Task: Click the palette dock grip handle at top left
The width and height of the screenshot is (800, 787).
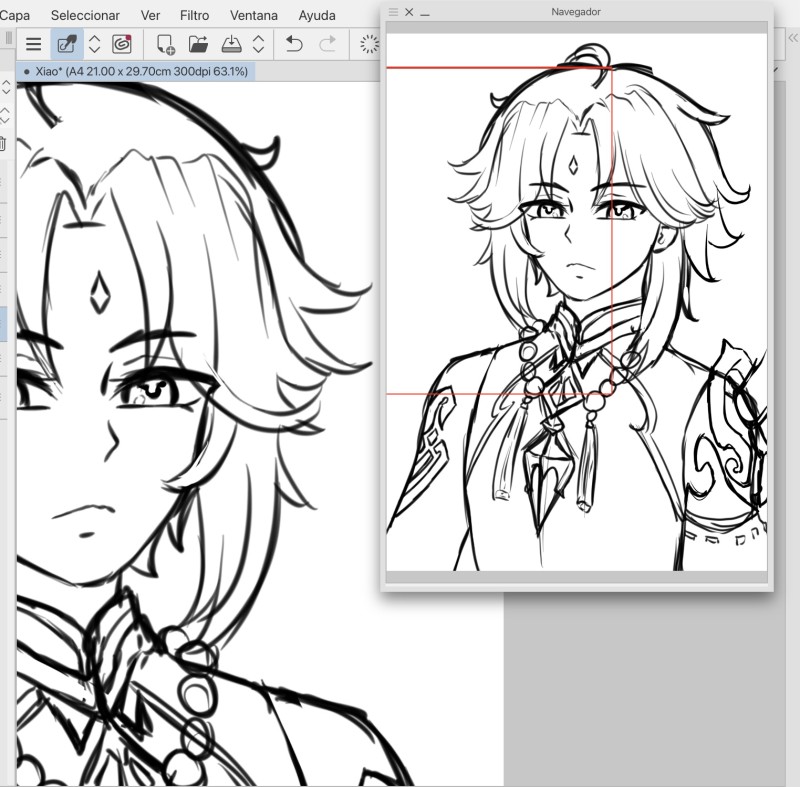Action: tap(9, 37)
